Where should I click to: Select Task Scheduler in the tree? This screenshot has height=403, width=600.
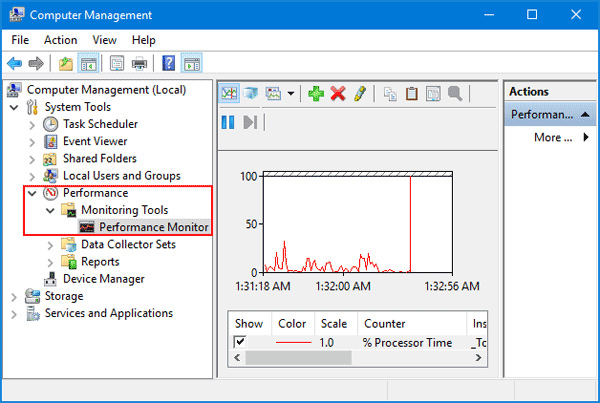point(100,124)
